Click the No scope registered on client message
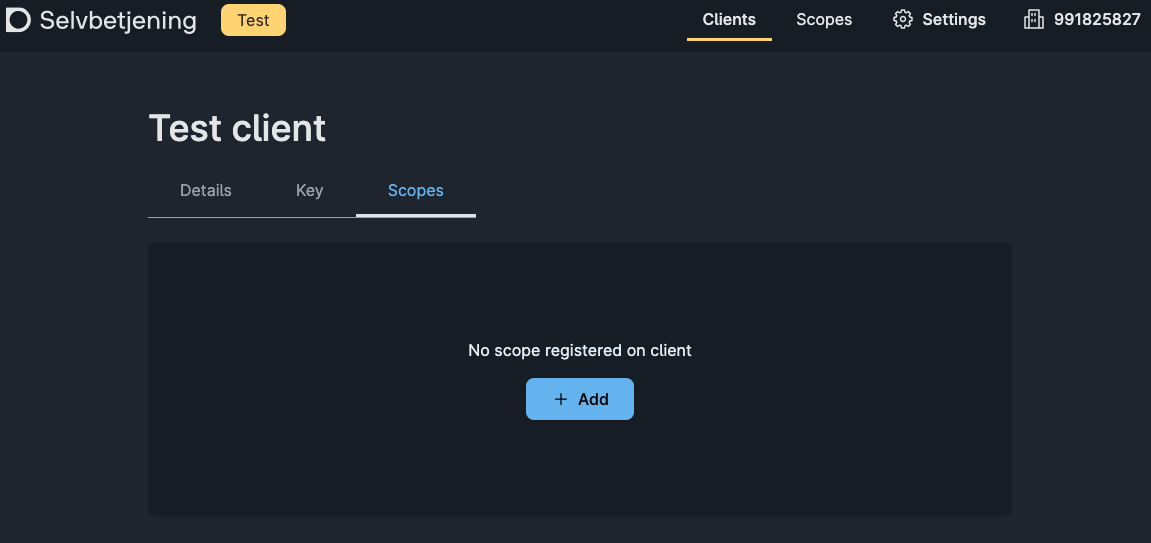 pos(580,351)
